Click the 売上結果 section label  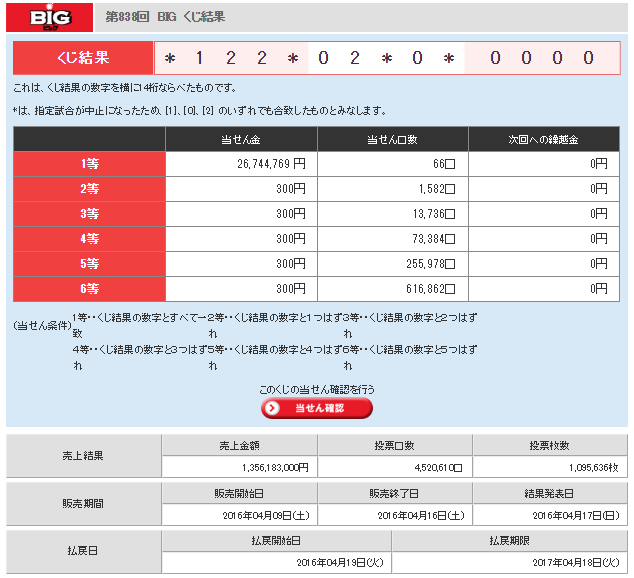(x=83, y=456)
